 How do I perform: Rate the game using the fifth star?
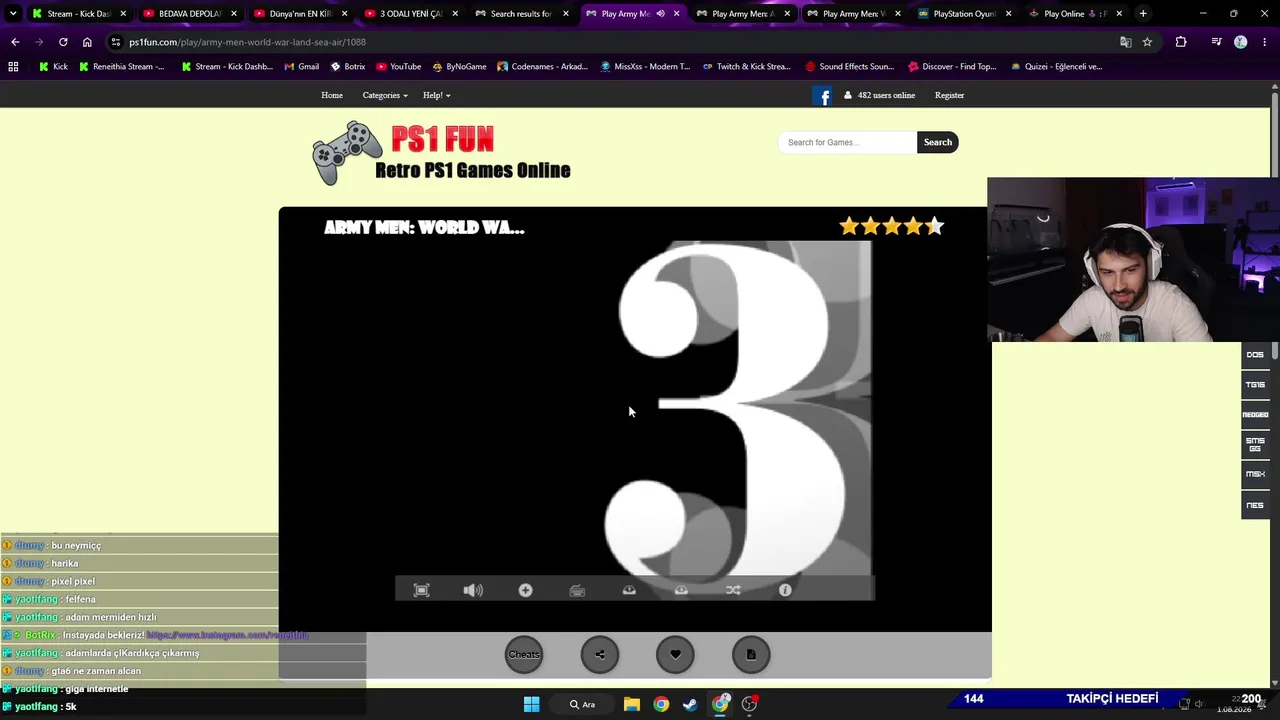(x=934, y=227)
